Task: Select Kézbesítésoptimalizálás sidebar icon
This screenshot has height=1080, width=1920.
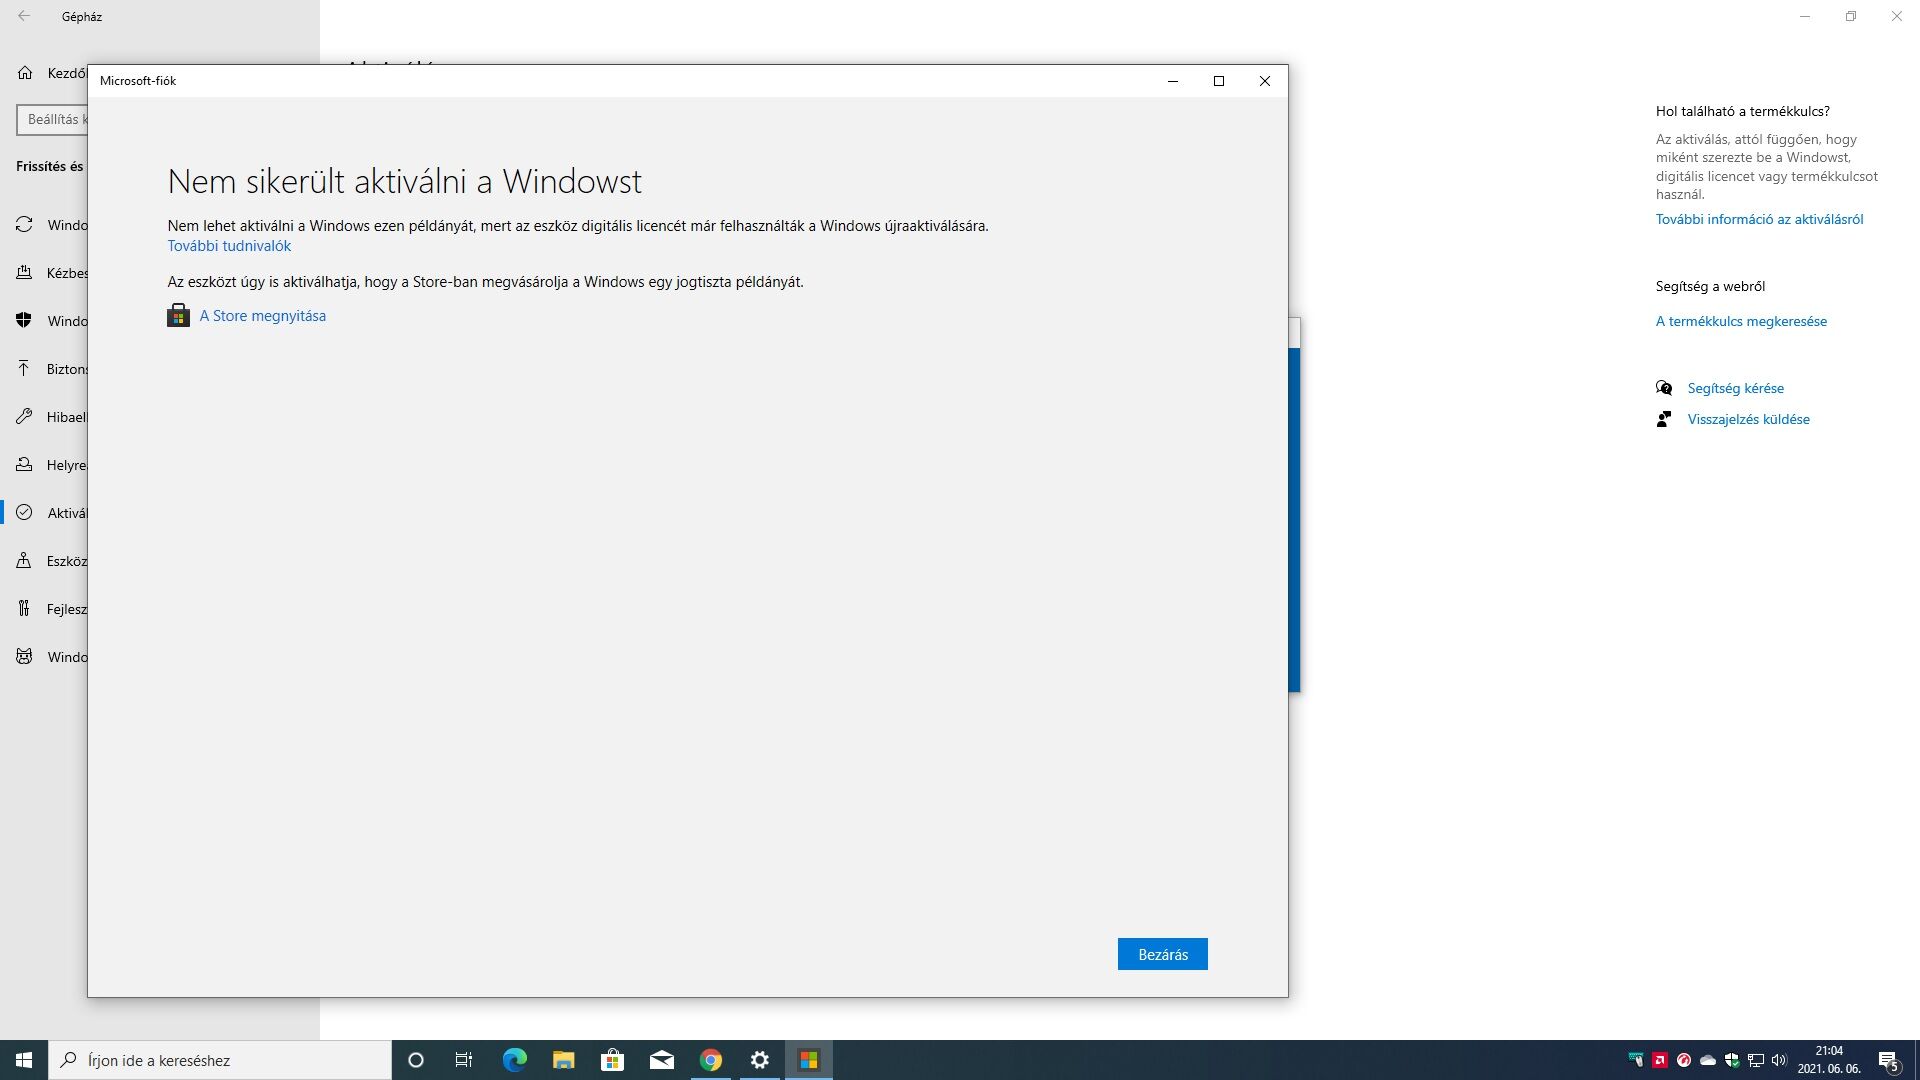Action: 24,273
